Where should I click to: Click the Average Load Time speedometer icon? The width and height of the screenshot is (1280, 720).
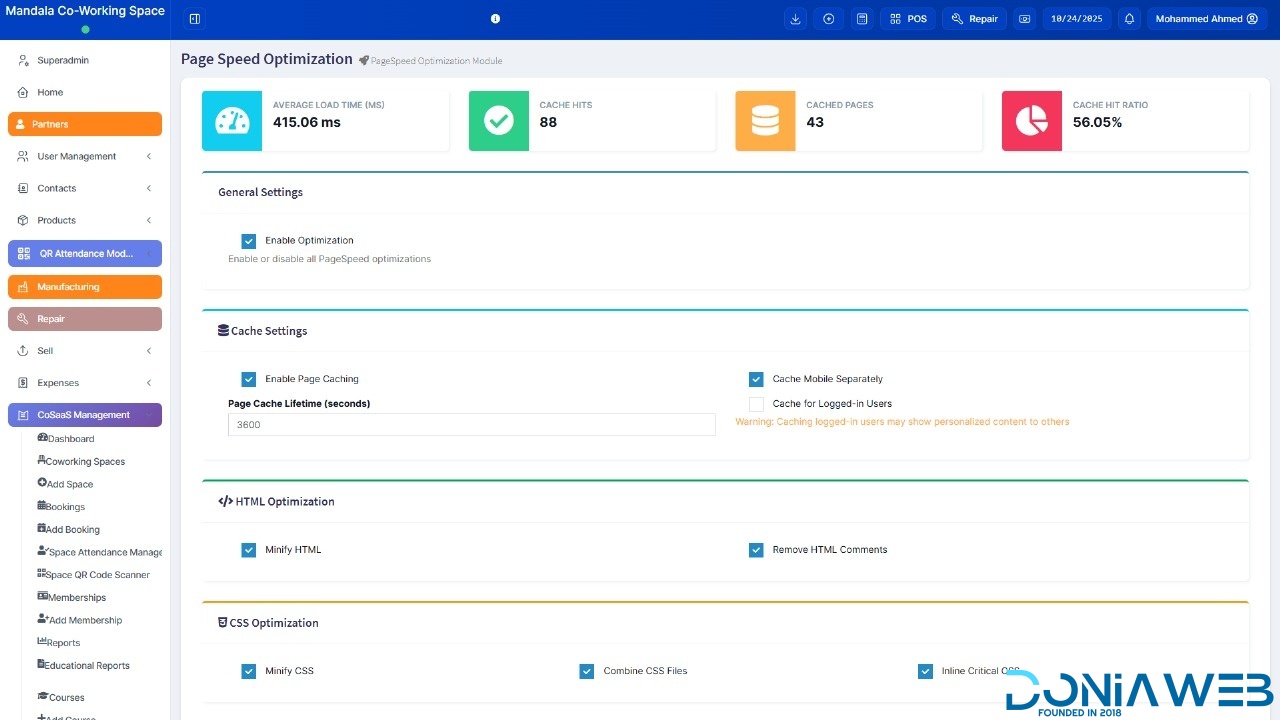[232, 121]
